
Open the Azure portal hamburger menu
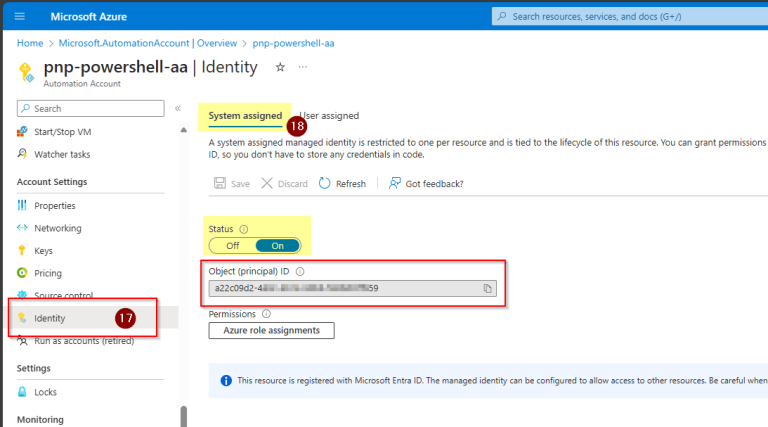(20, 16)
